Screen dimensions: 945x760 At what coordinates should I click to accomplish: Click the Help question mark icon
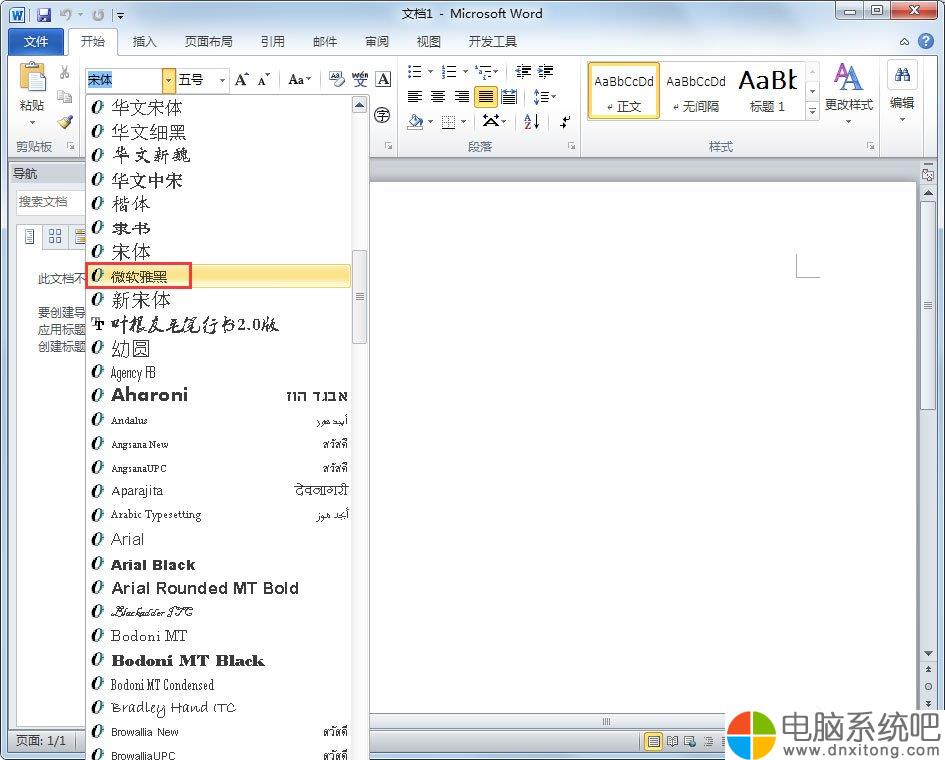click(x=926, y=41)
